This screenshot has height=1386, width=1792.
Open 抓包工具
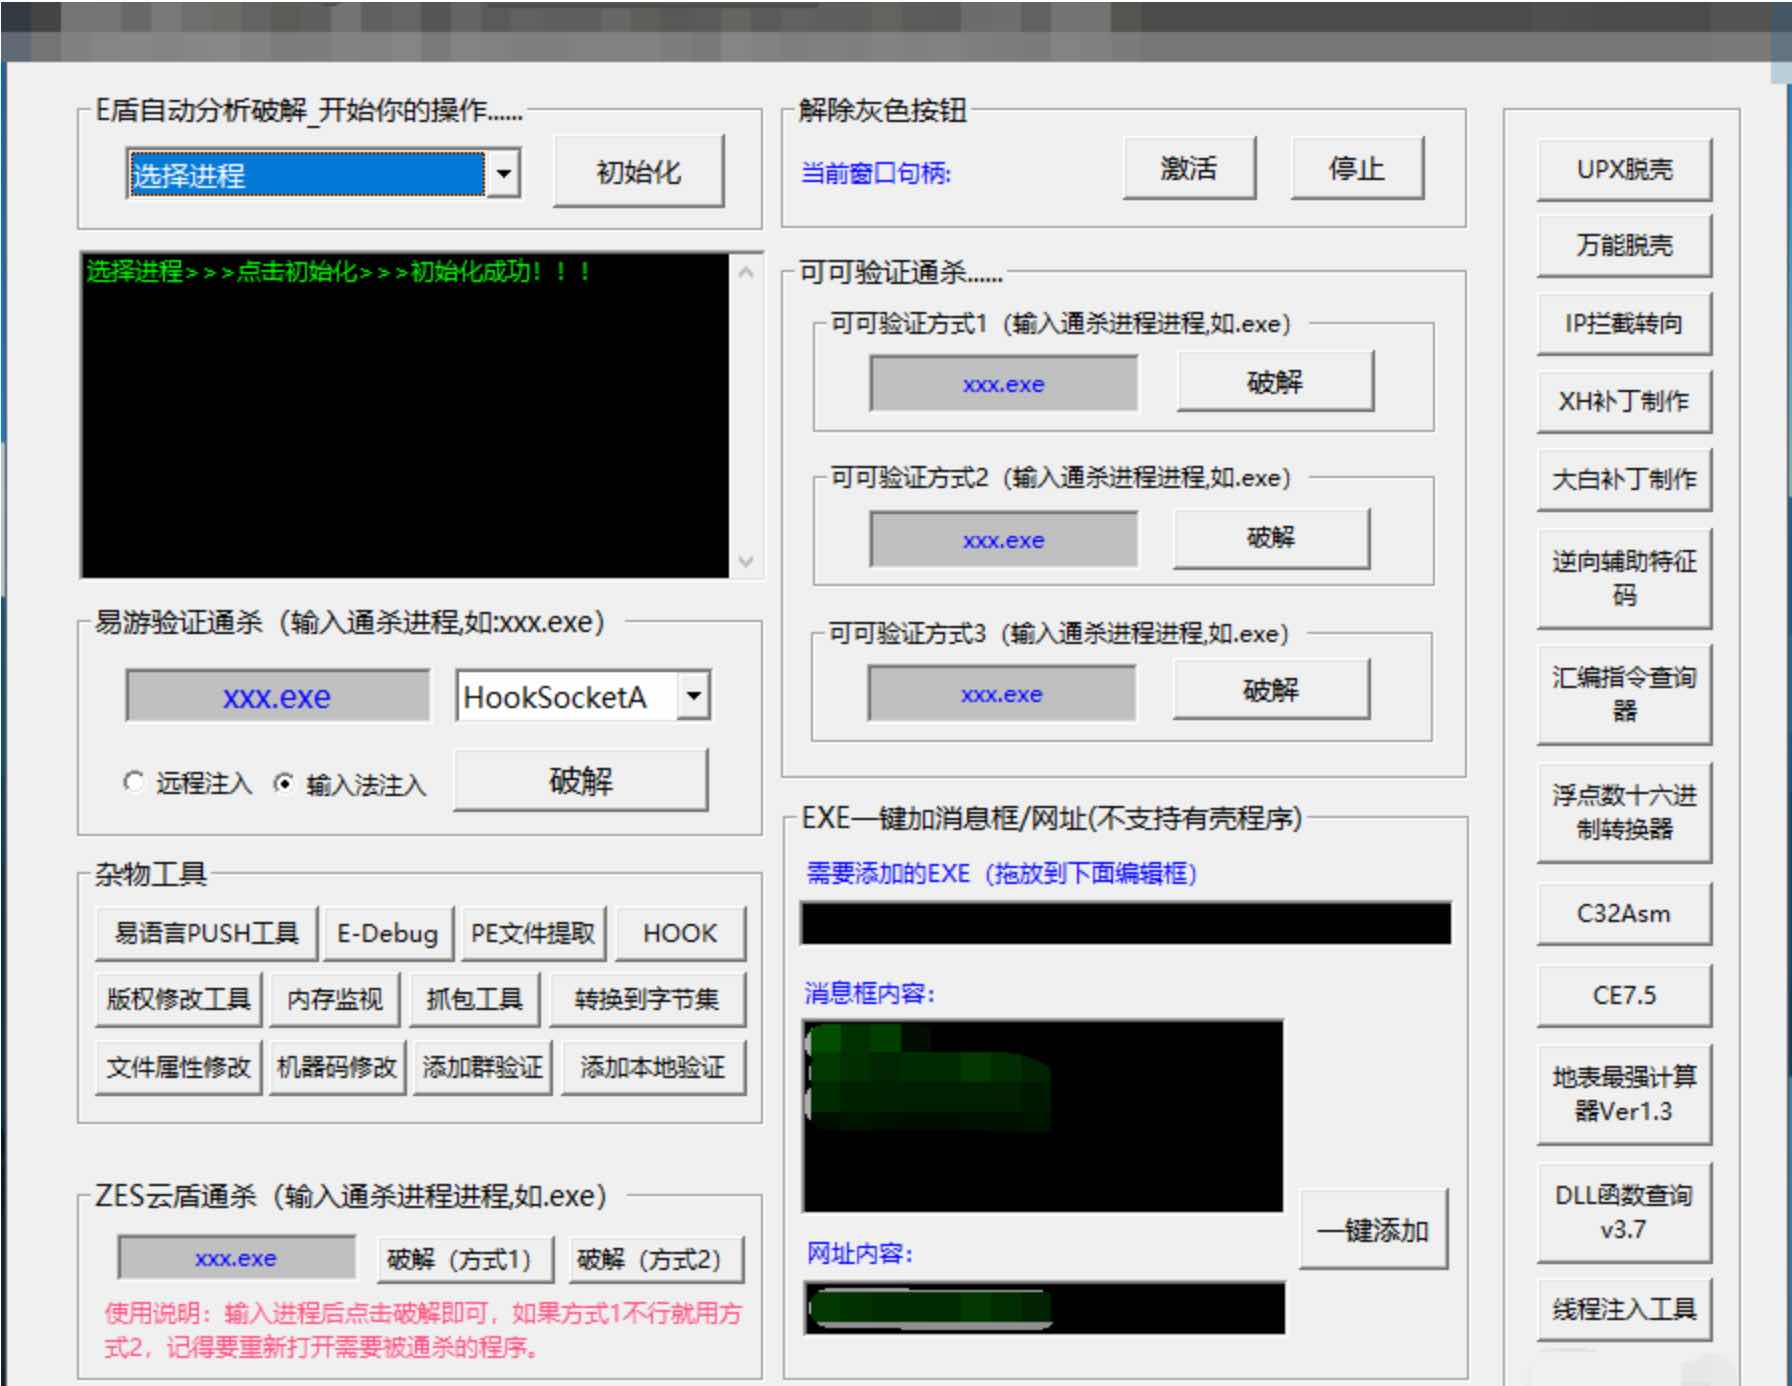[x=475, y=1000]
